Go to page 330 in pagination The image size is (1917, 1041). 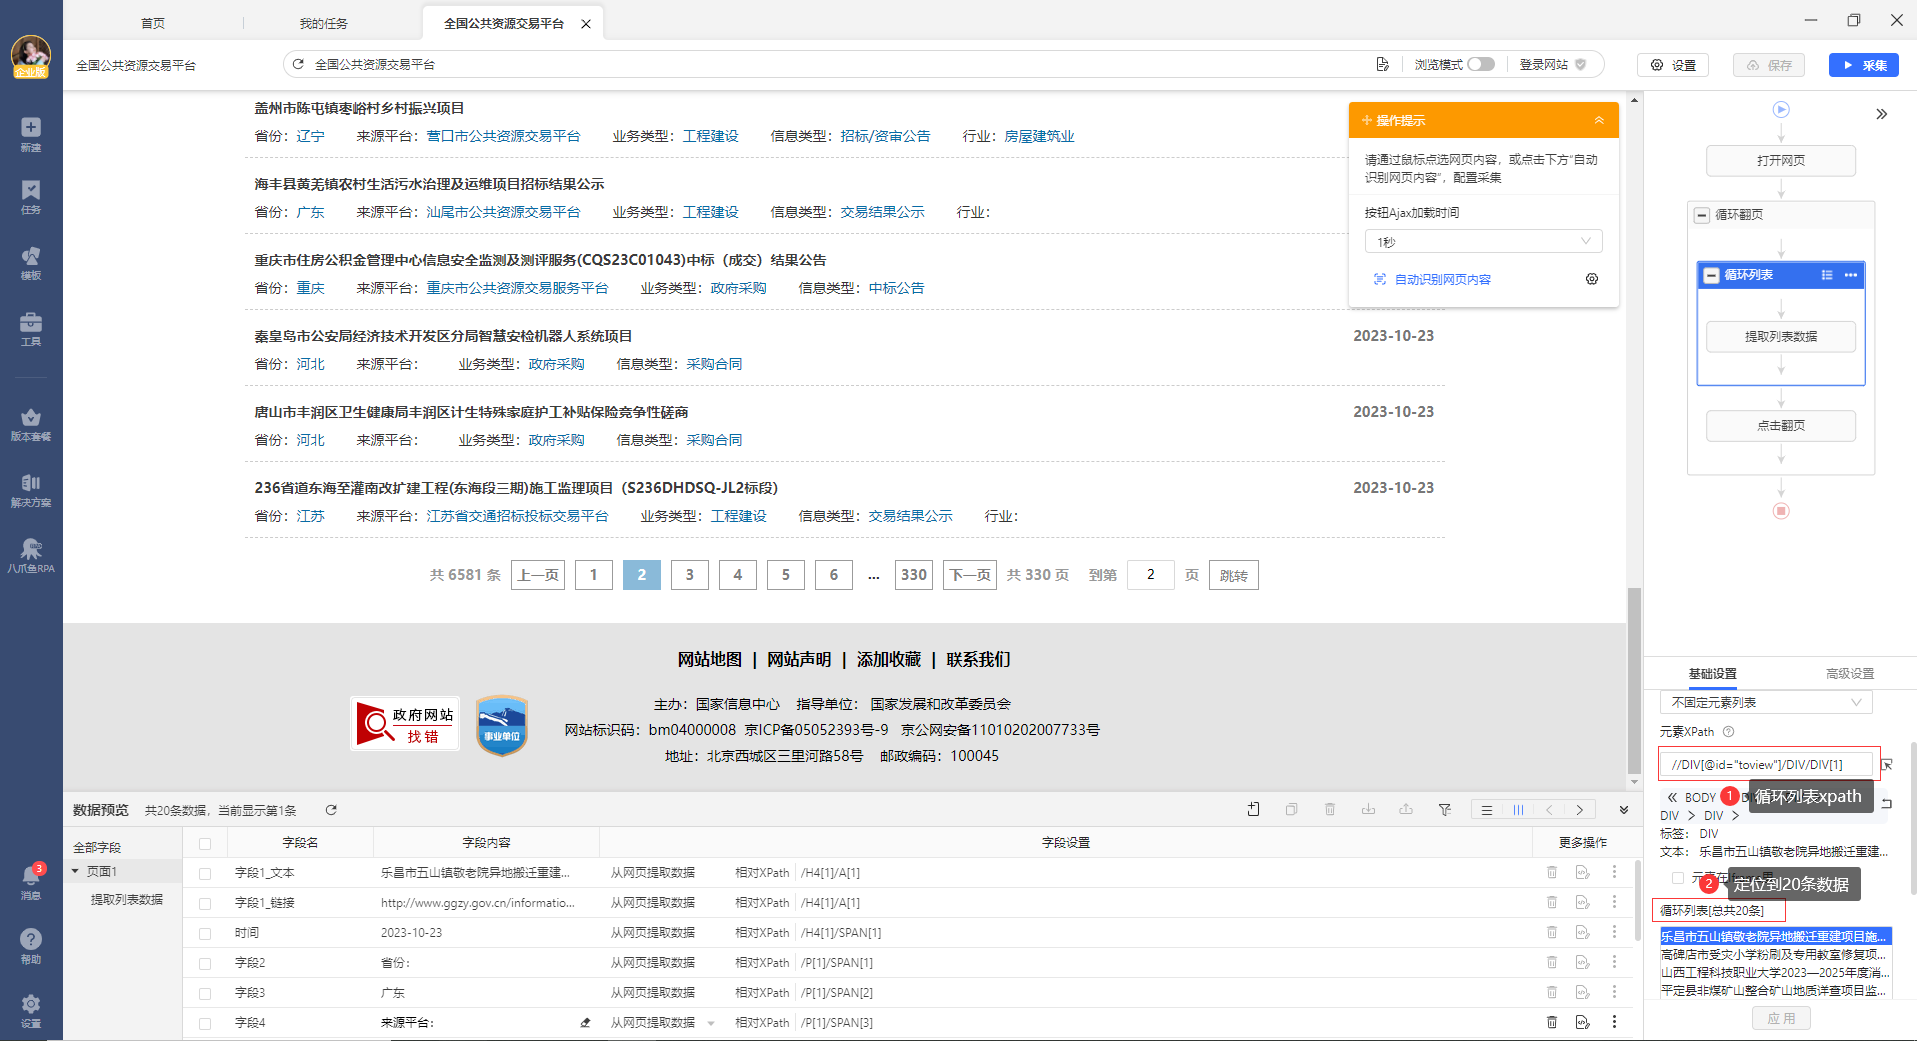click(913, 575)
